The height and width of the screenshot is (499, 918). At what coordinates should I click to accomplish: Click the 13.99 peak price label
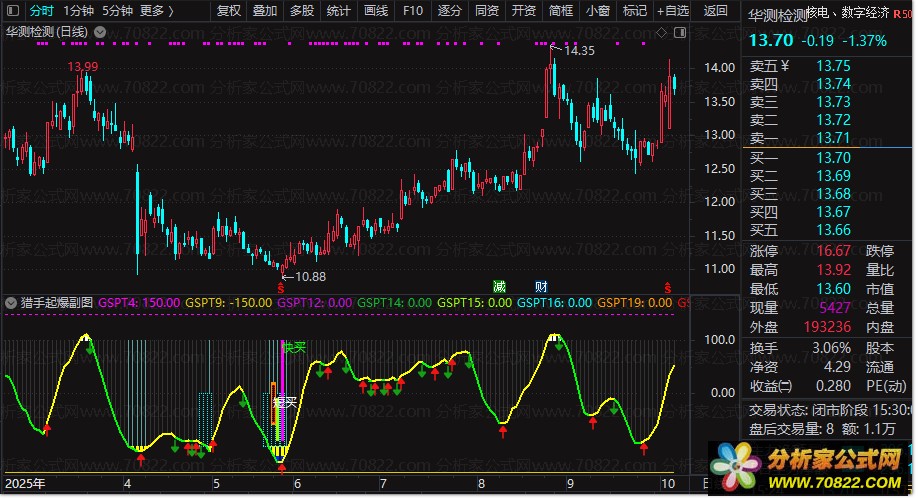coord(83,67)
